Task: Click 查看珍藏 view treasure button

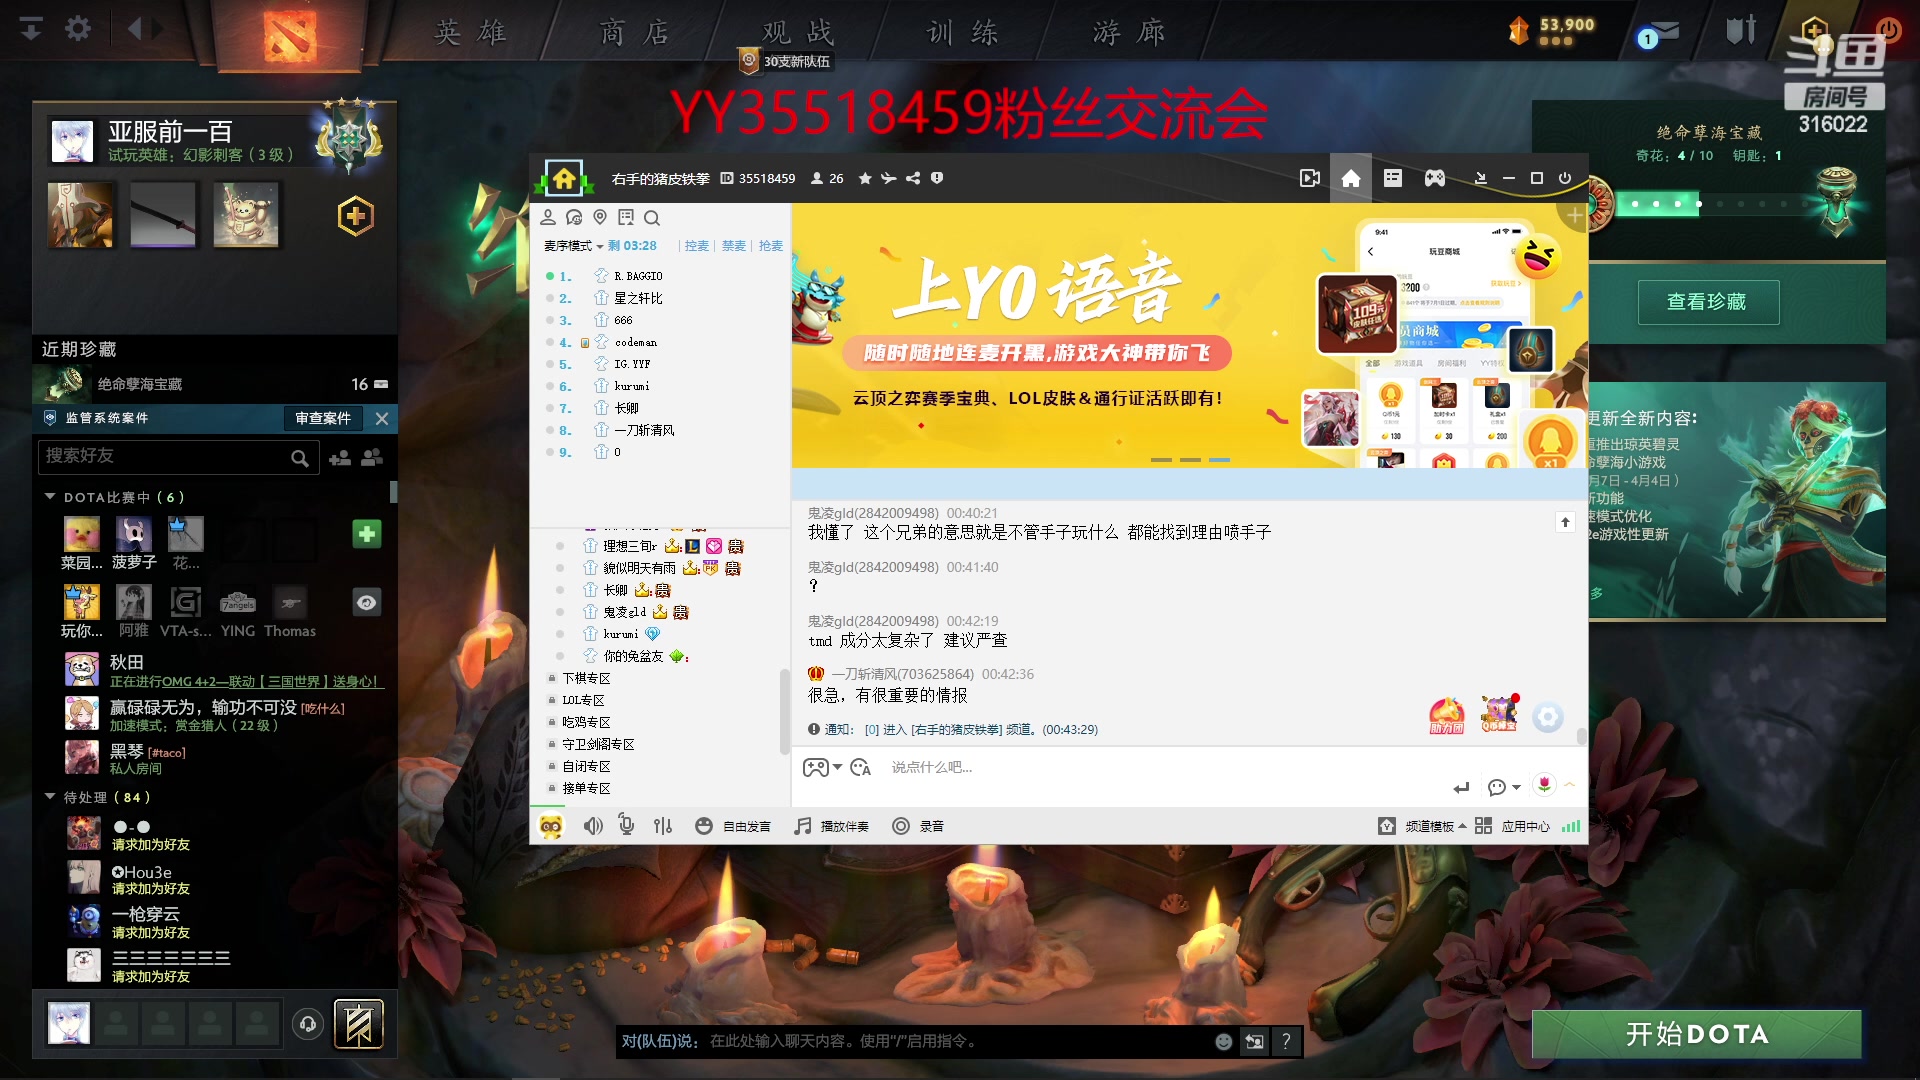Action: coord(1708,302)
